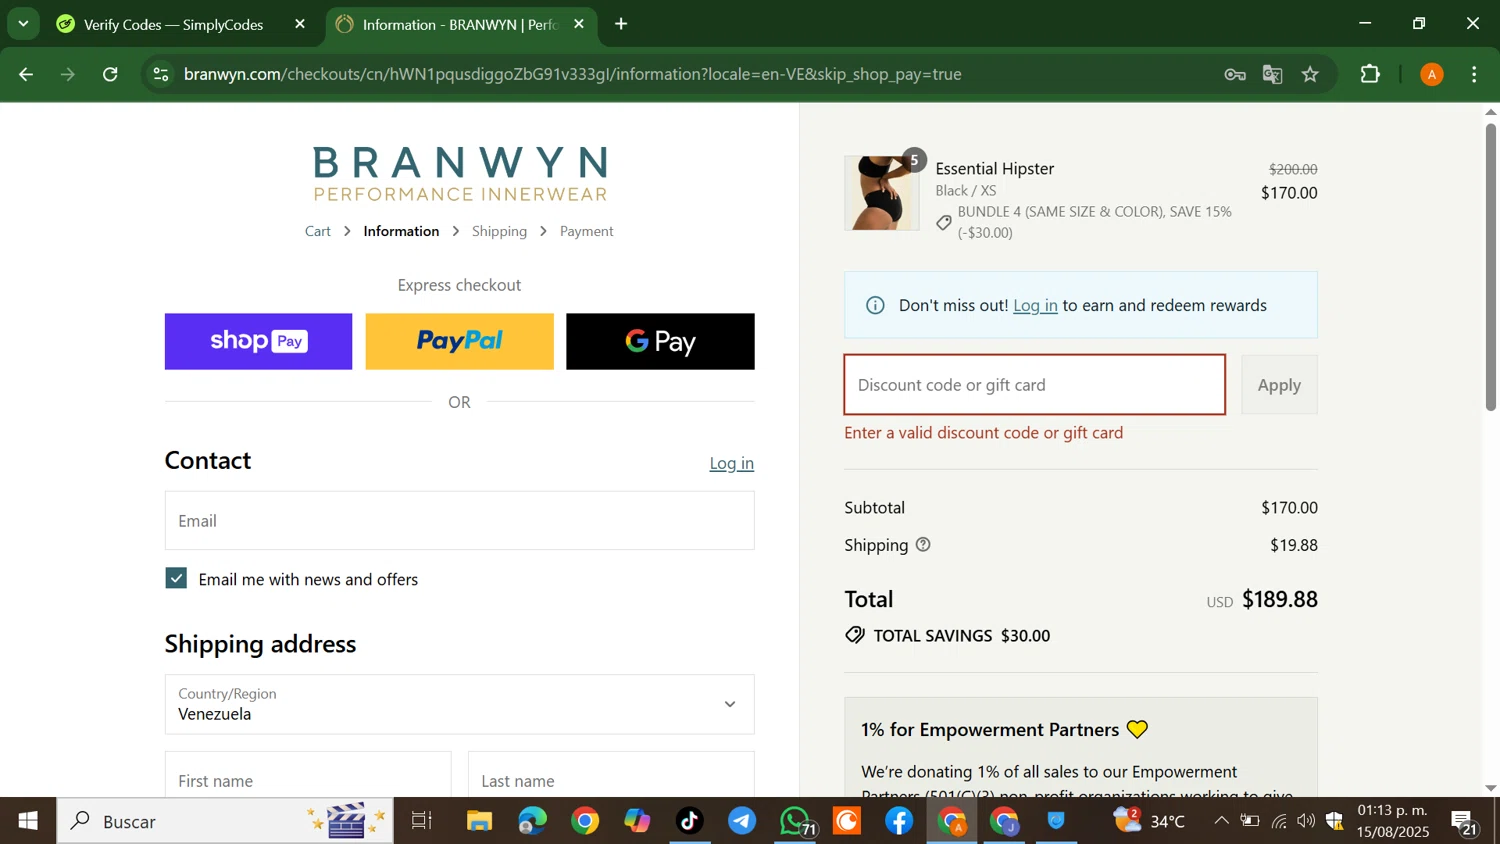This screenshot has width=1500, height=844.
Task: Click the info icon in rewards banner
Action: coord(875,305)
